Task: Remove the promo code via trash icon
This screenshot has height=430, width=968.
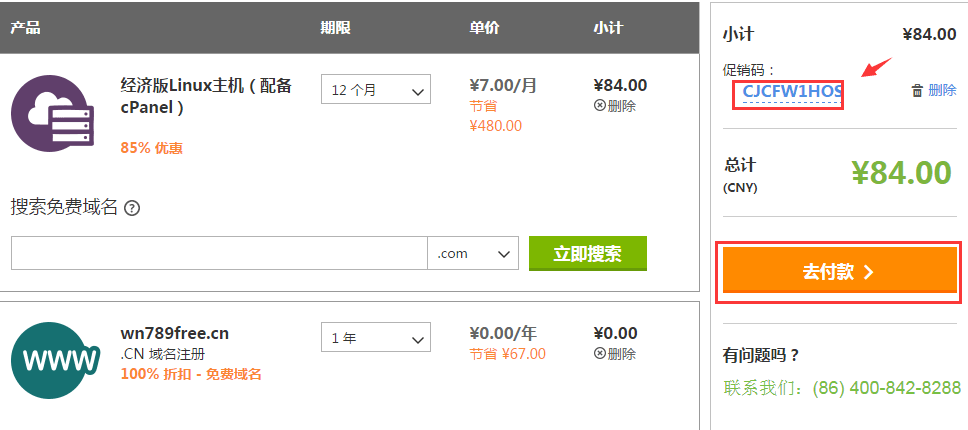Action: coord(933,90)
